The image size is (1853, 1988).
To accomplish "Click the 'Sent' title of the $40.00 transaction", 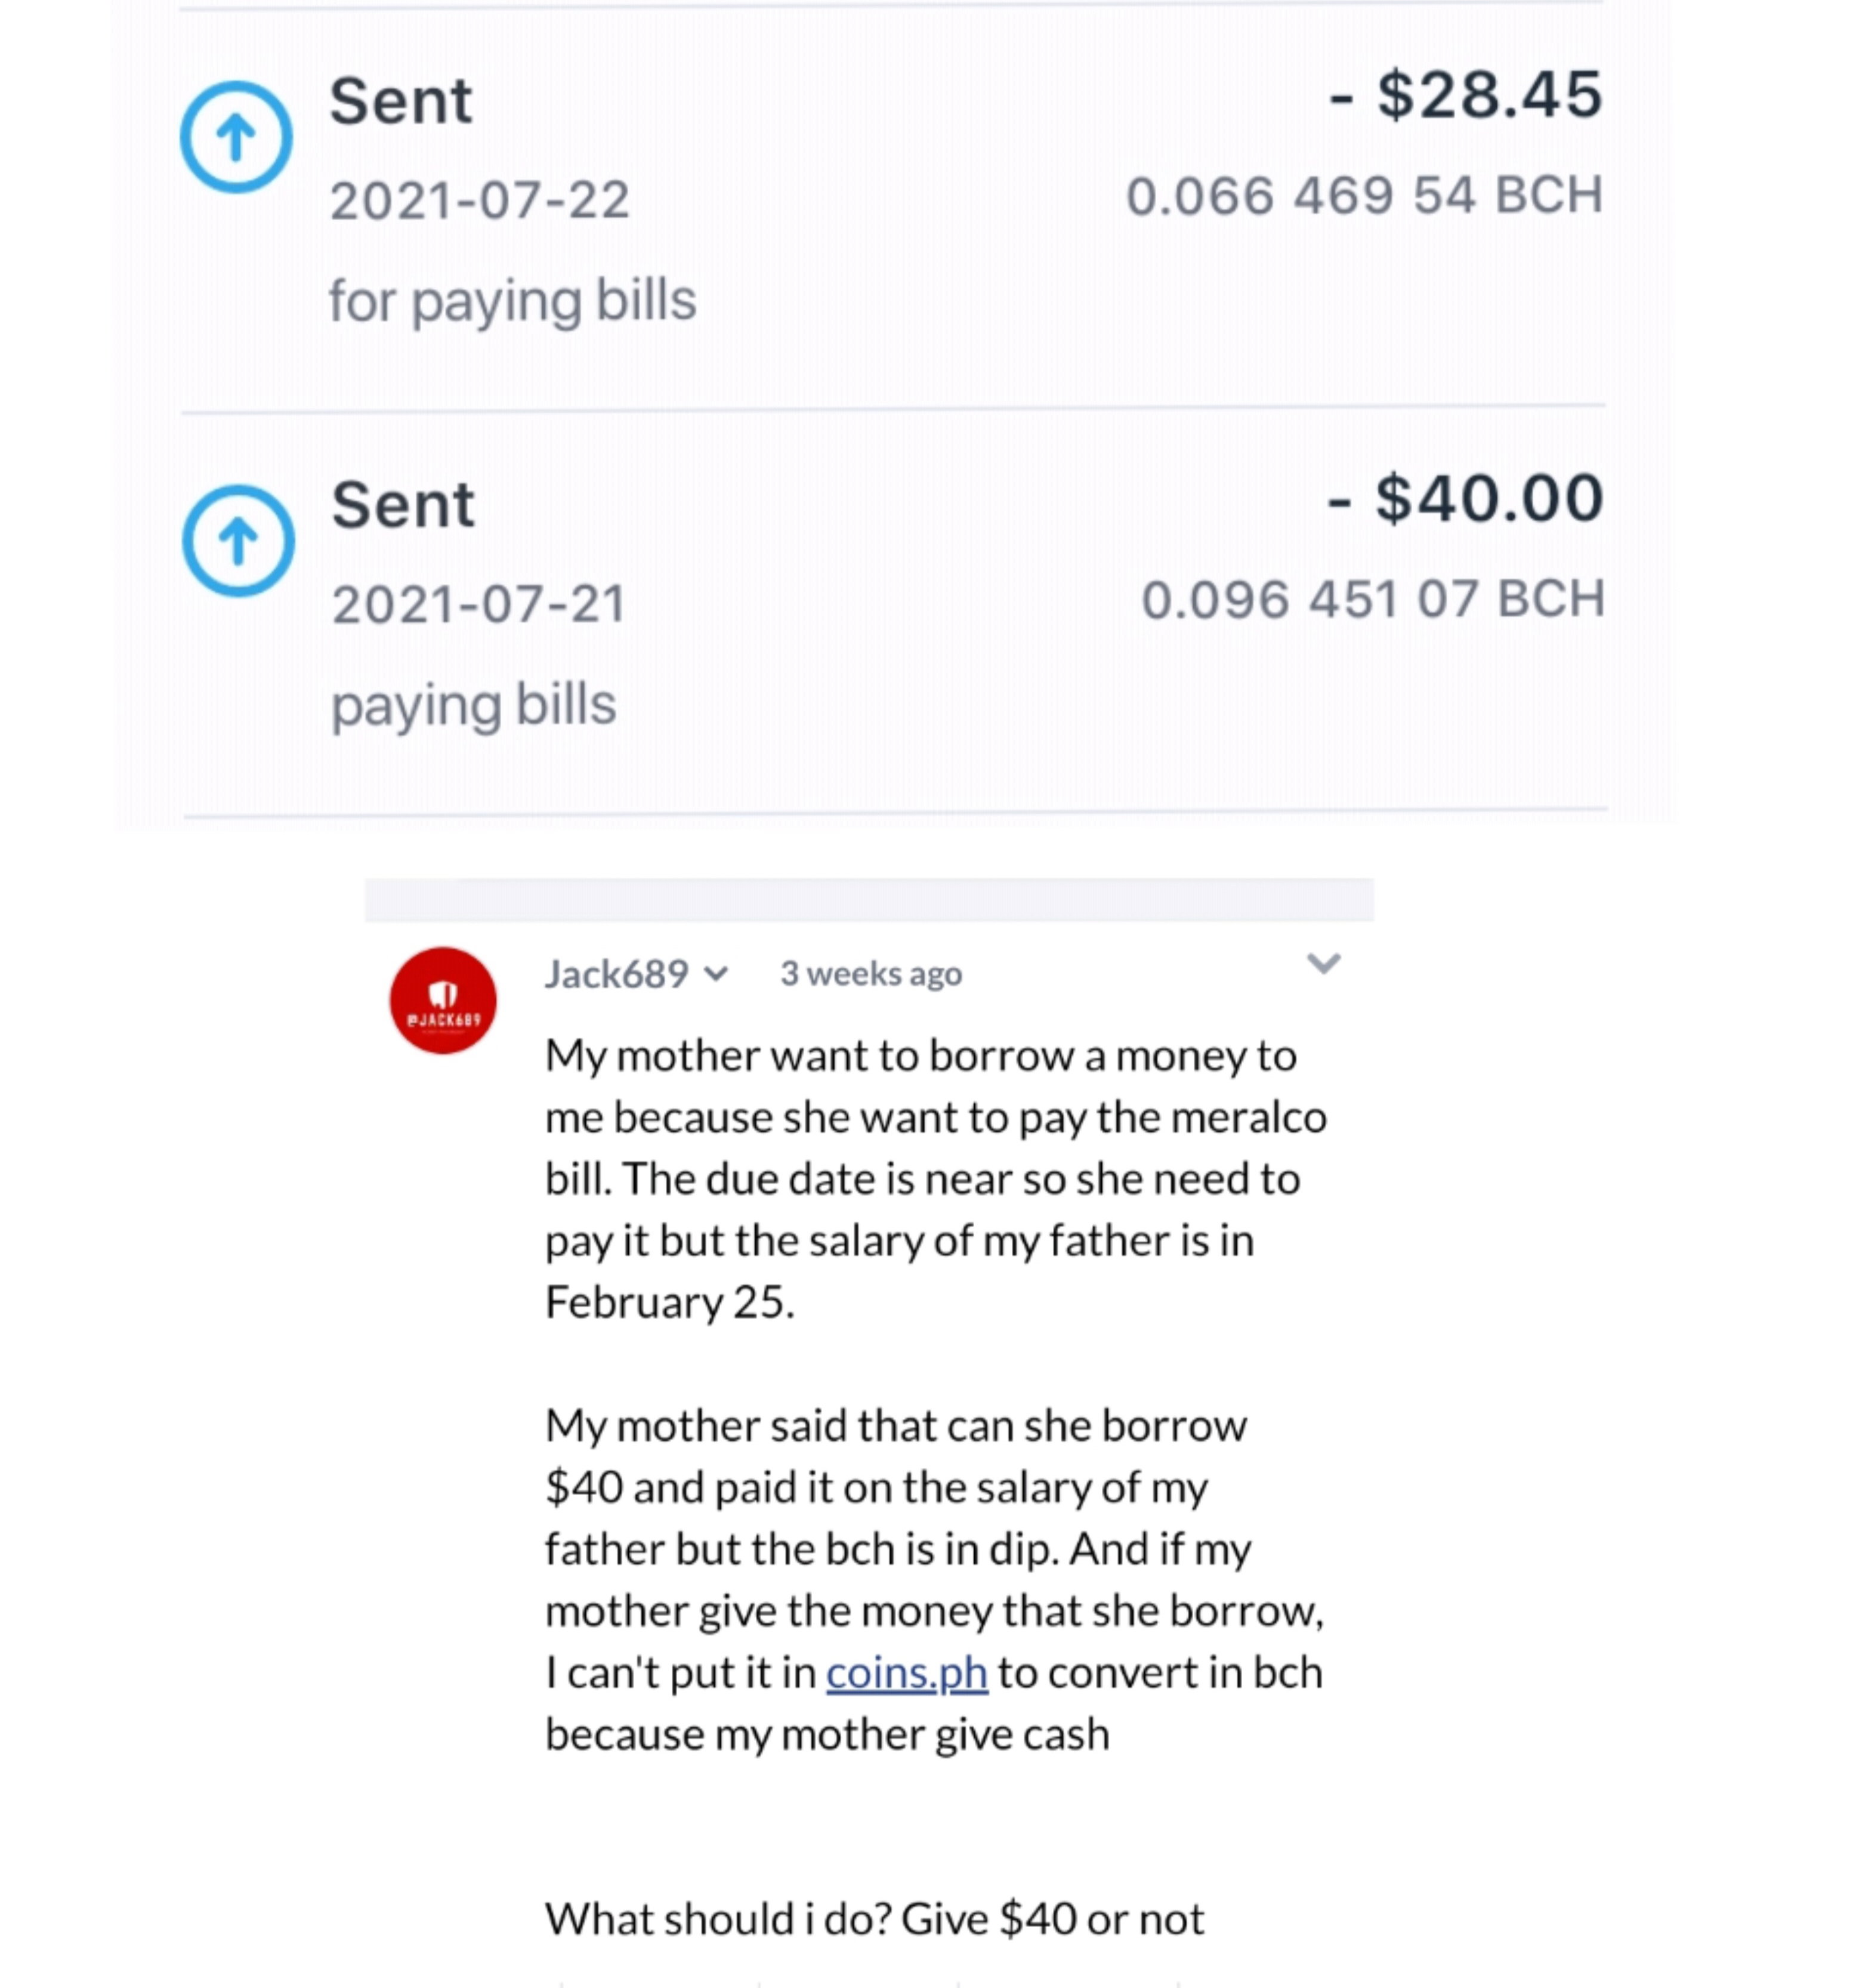I will [403, 504].
